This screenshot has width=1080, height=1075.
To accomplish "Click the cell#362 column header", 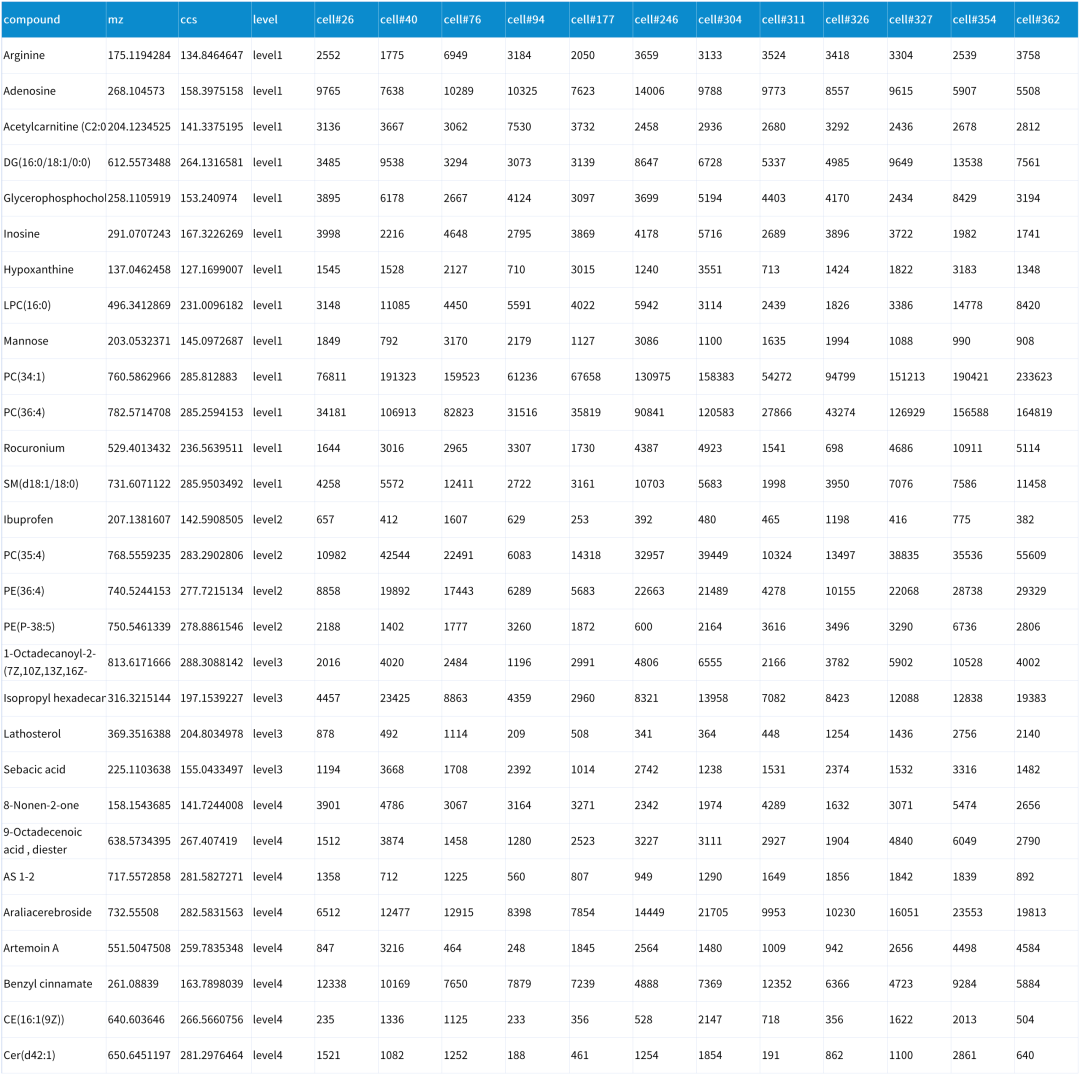I will pyautogui.click(x=1046, y=19).
